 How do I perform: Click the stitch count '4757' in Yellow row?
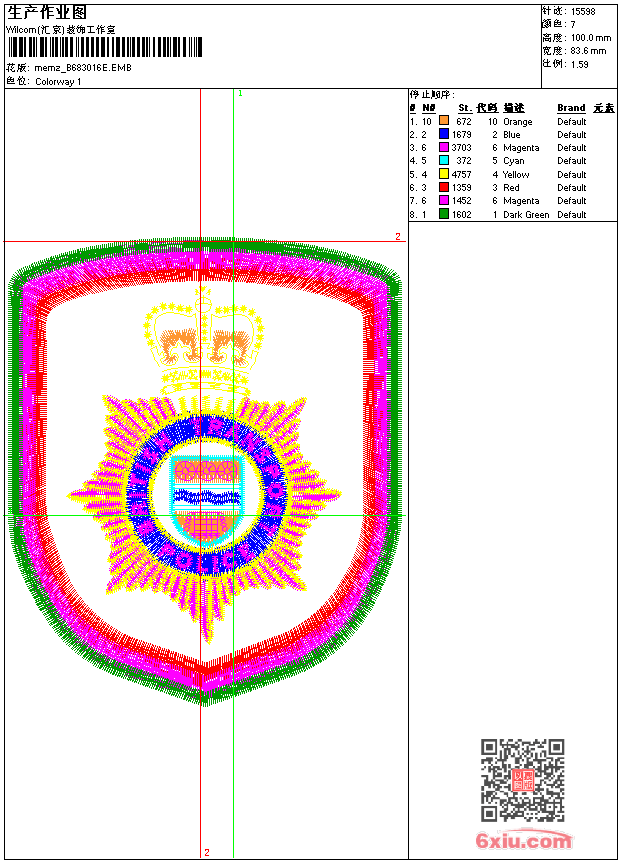click(461, 174)
